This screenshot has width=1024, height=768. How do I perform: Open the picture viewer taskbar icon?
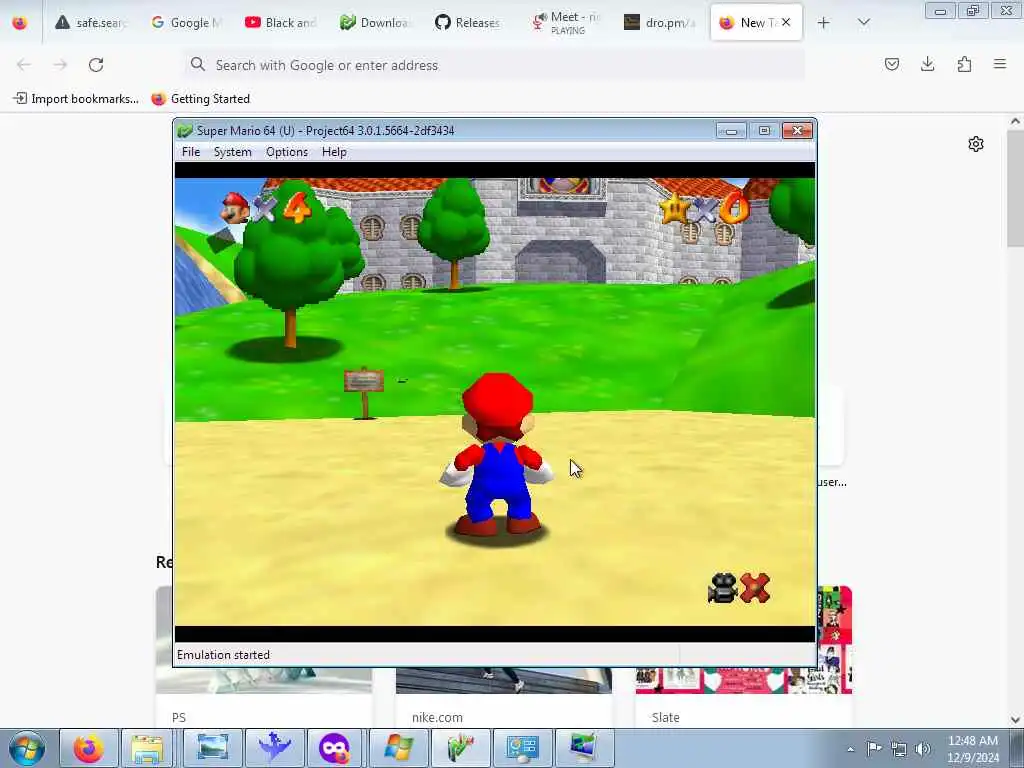point(213,748)
